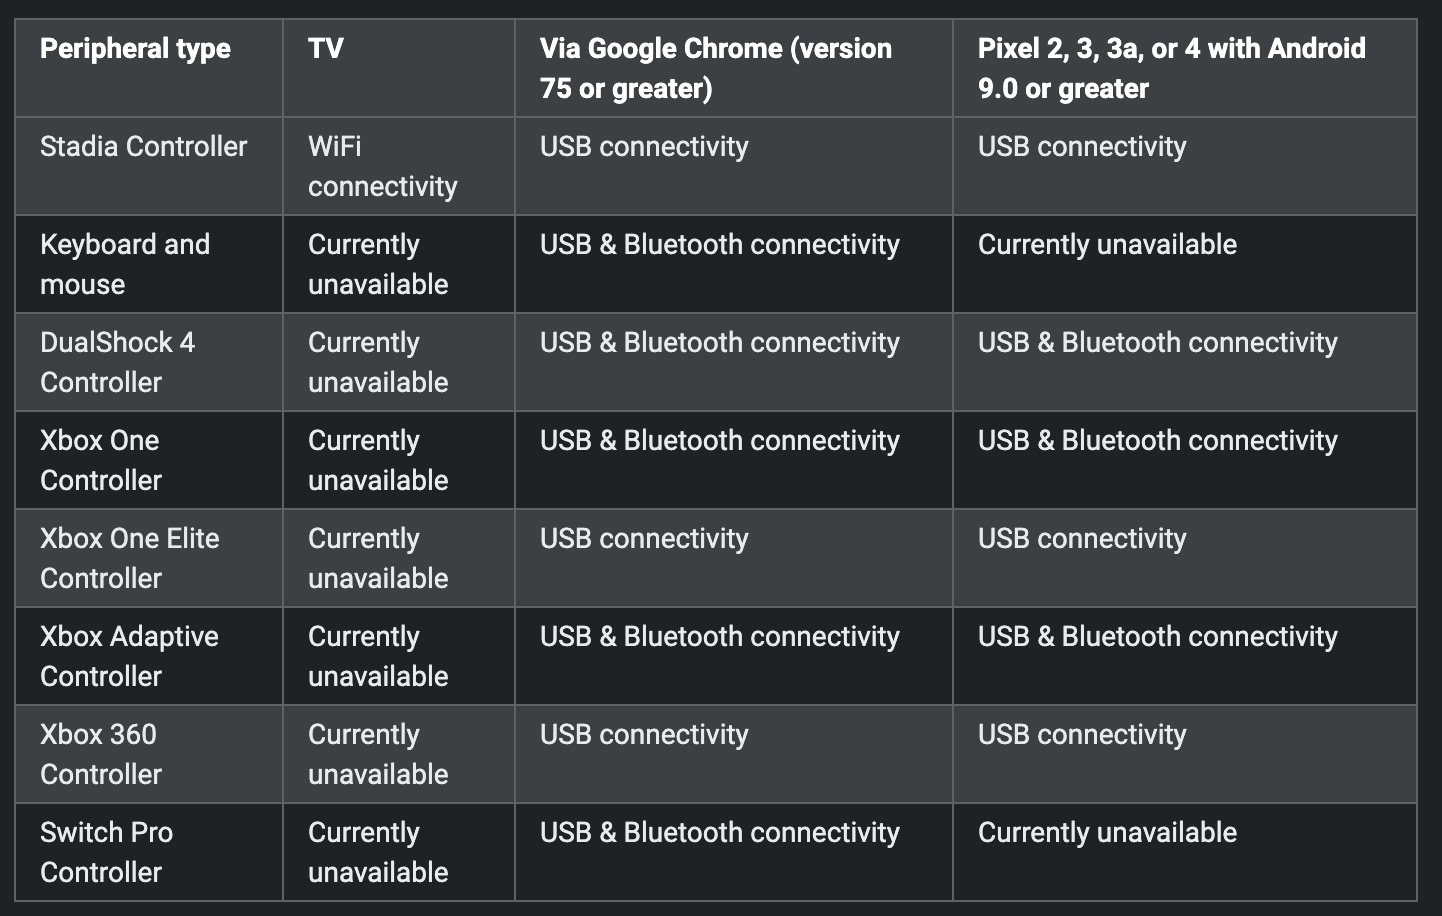This screenshot has width=1442, height=916.
Task: Click Xbox 360 Chrome 'USB connectivity' cell
Action: click(x=644, y=735)
